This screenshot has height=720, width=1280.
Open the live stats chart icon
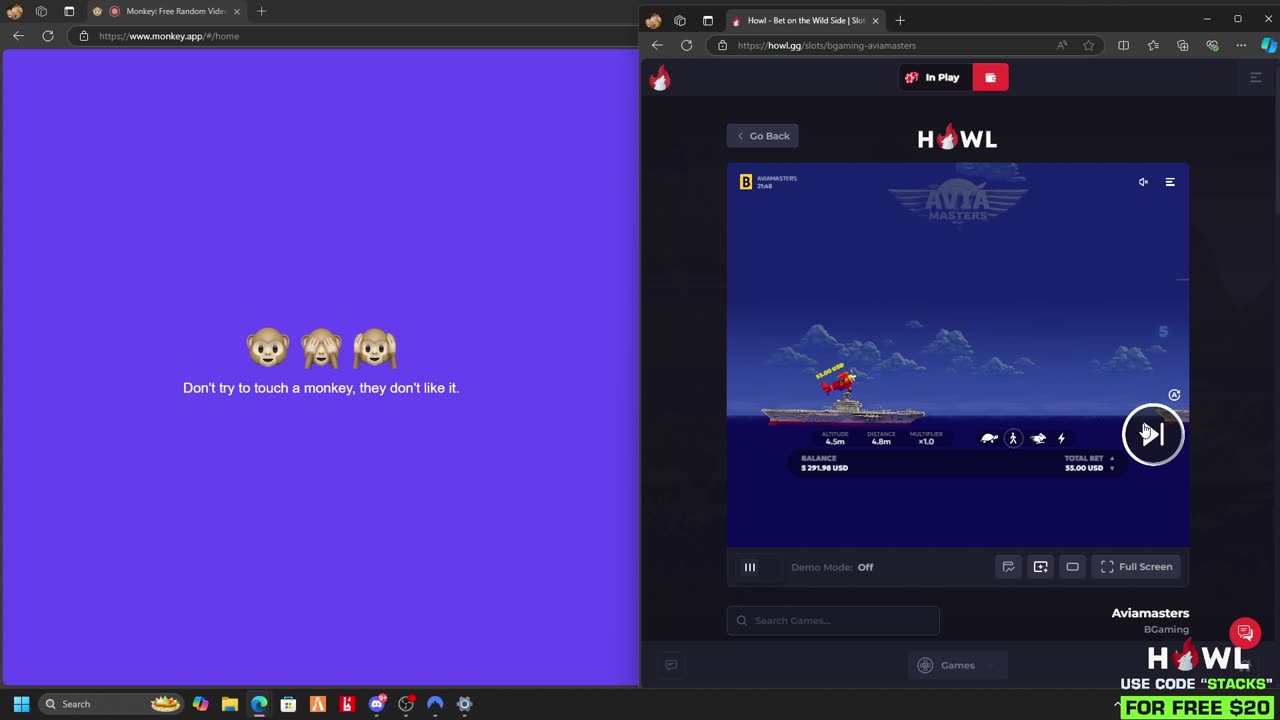(x=1008, y=567)
